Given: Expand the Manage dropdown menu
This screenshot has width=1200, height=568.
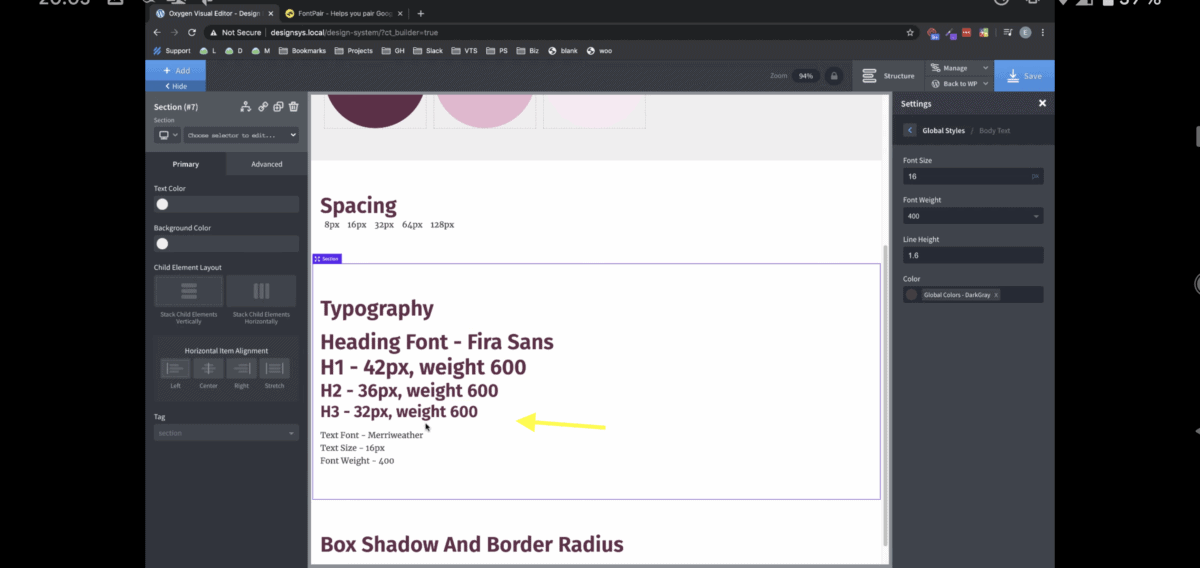Looking at the screenshot, I should pos(958,68).
